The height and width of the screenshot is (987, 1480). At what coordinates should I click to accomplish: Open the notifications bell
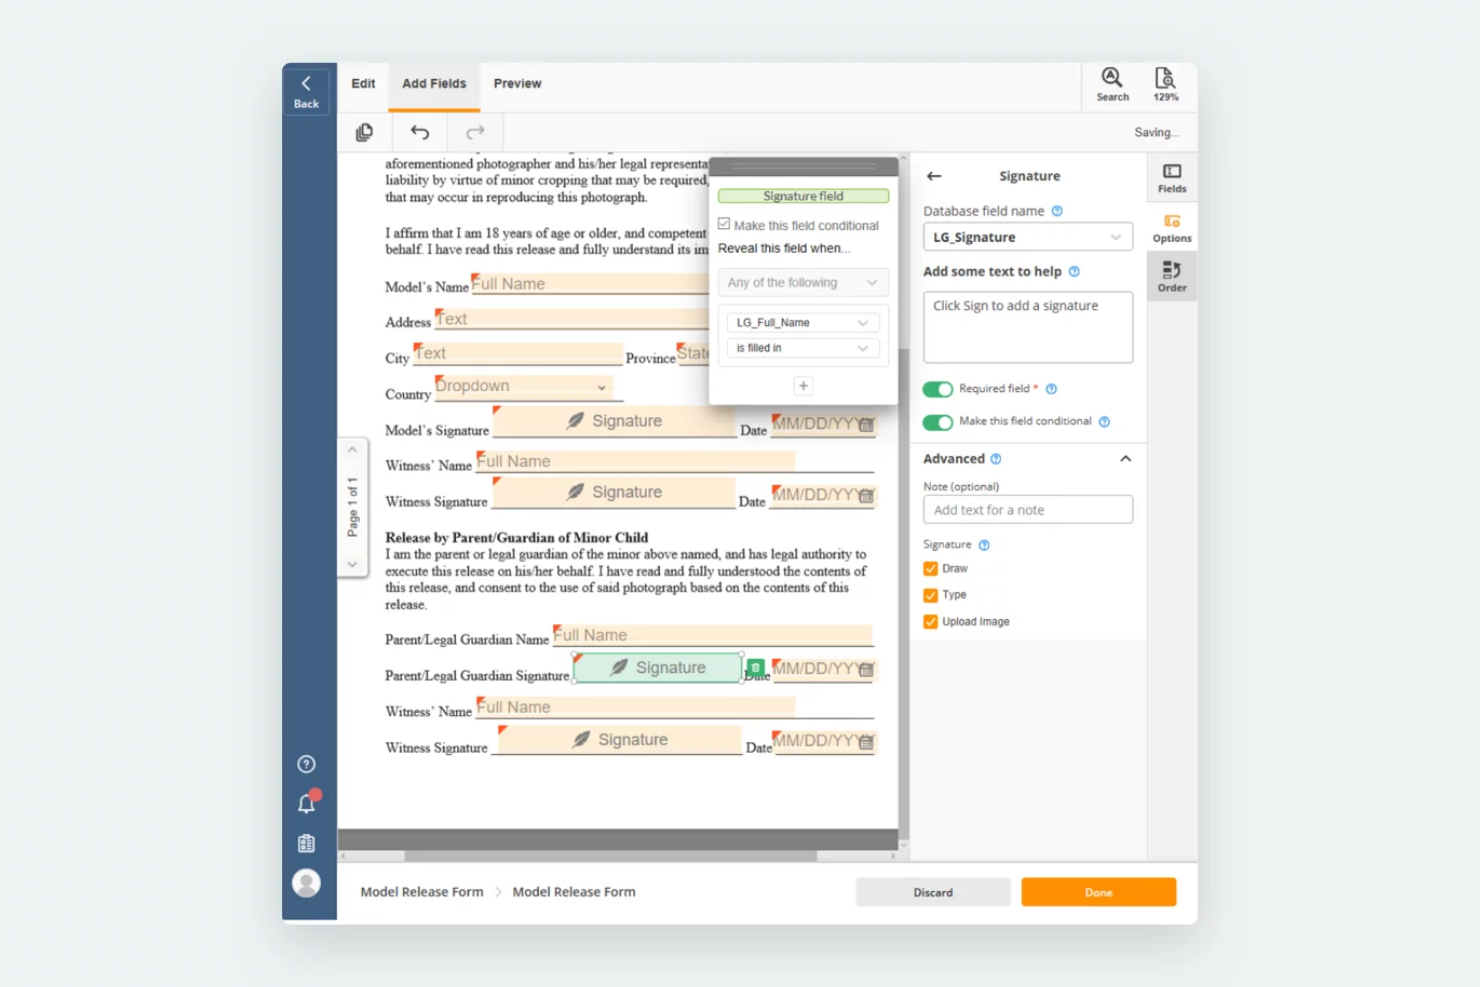point(306,802)
